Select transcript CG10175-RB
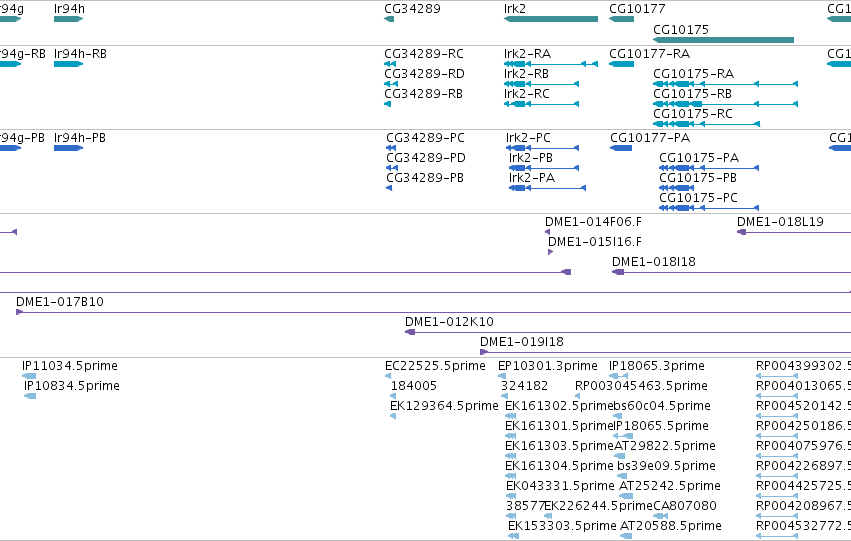Viewport: 851px width, 541px height. click(725, 104)
